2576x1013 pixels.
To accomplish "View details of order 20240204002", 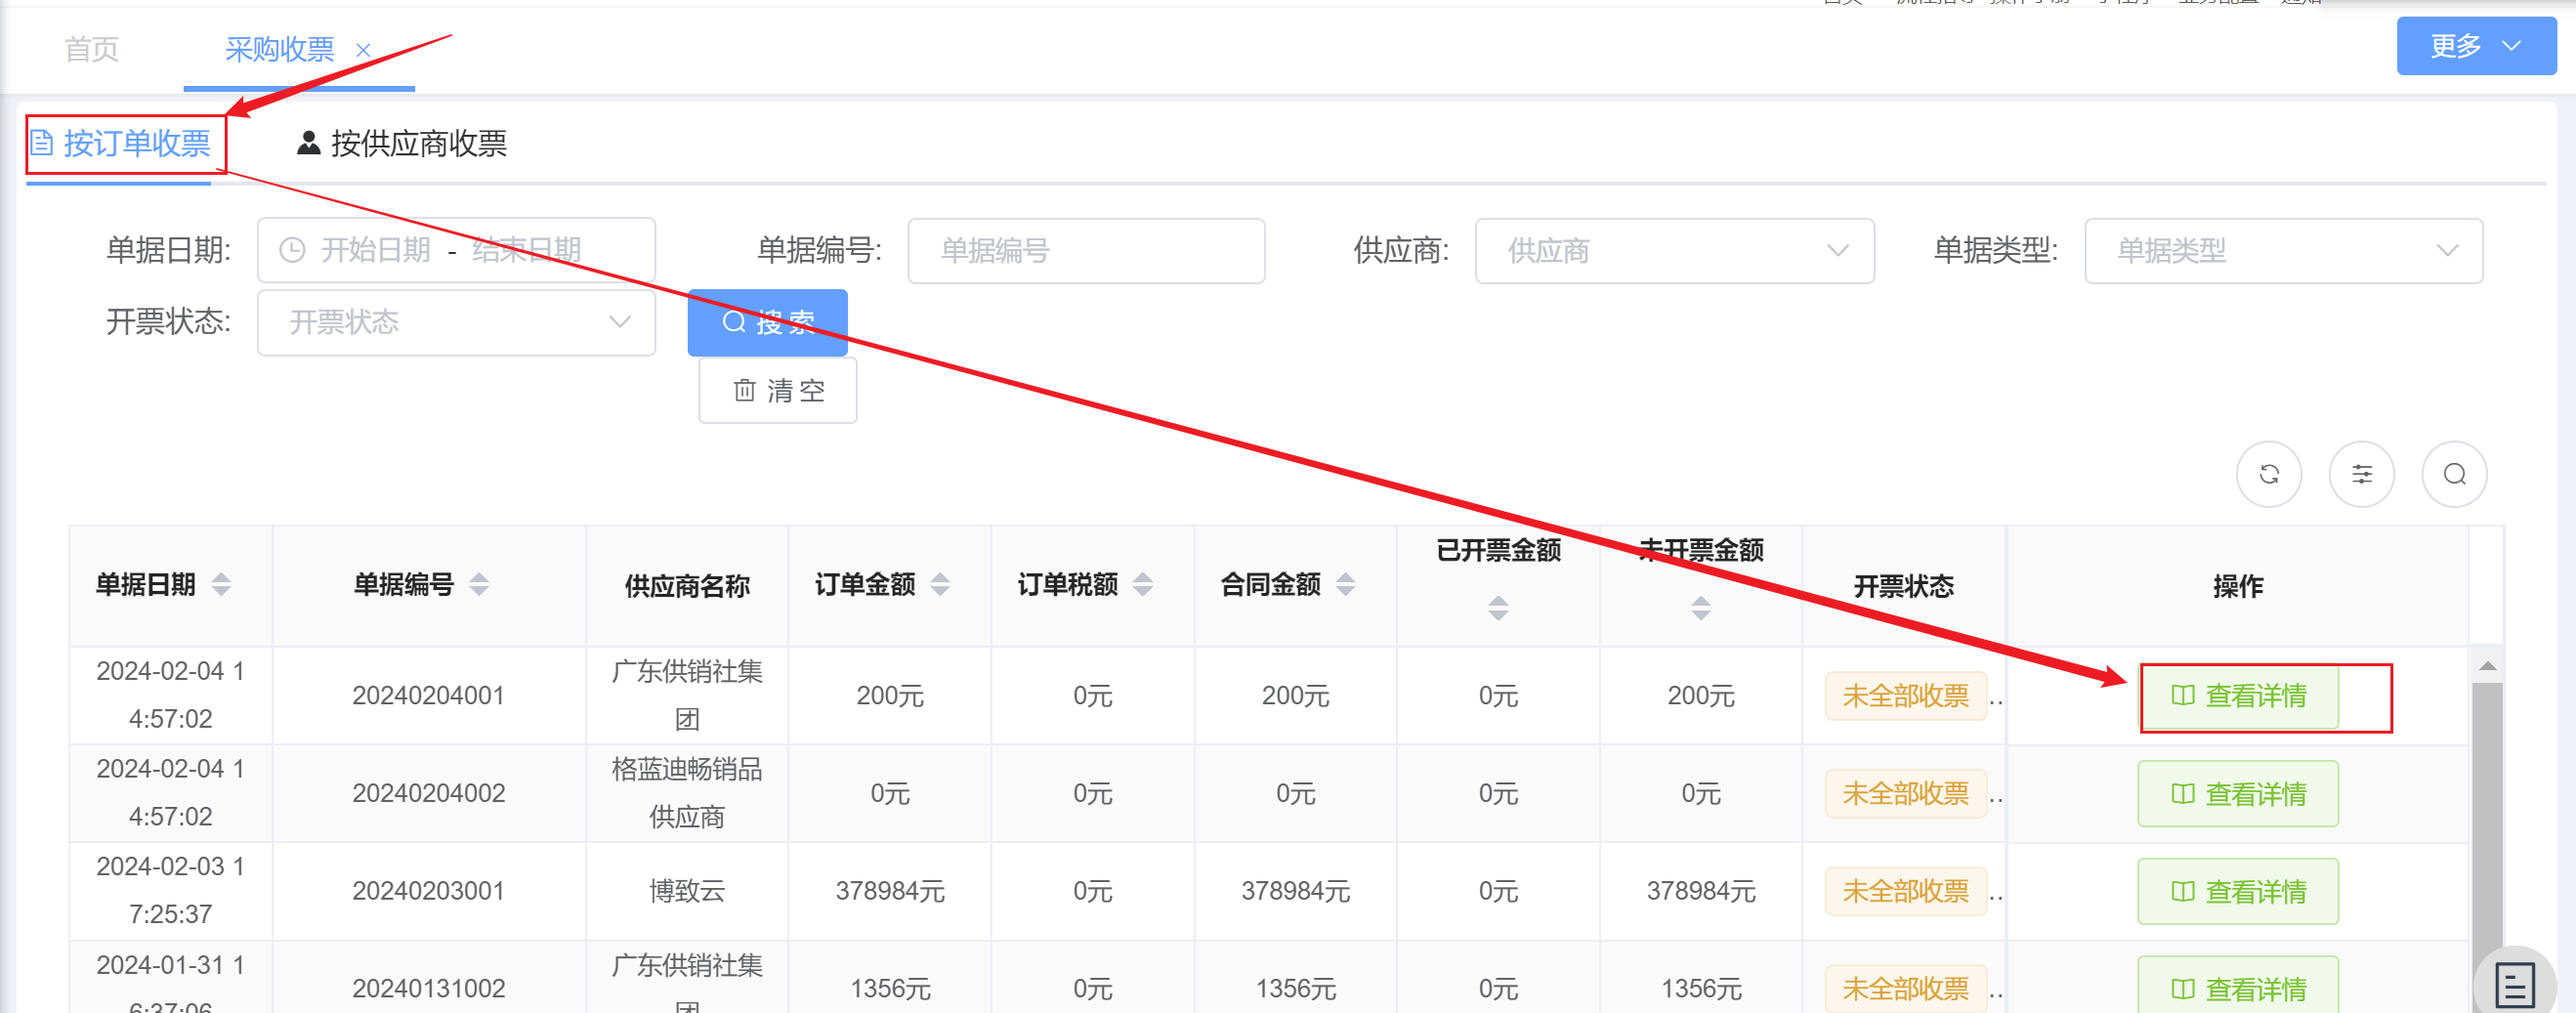I will (2238, 794).
